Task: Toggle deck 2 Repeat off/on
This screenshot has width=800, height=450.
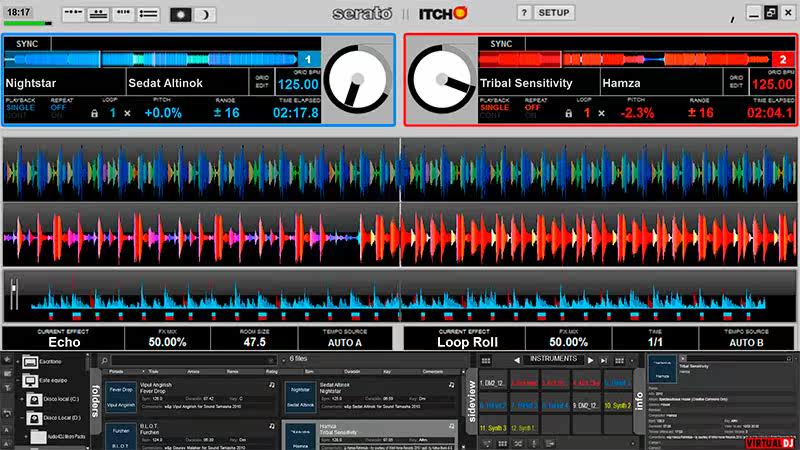Action: coord(532,111)
